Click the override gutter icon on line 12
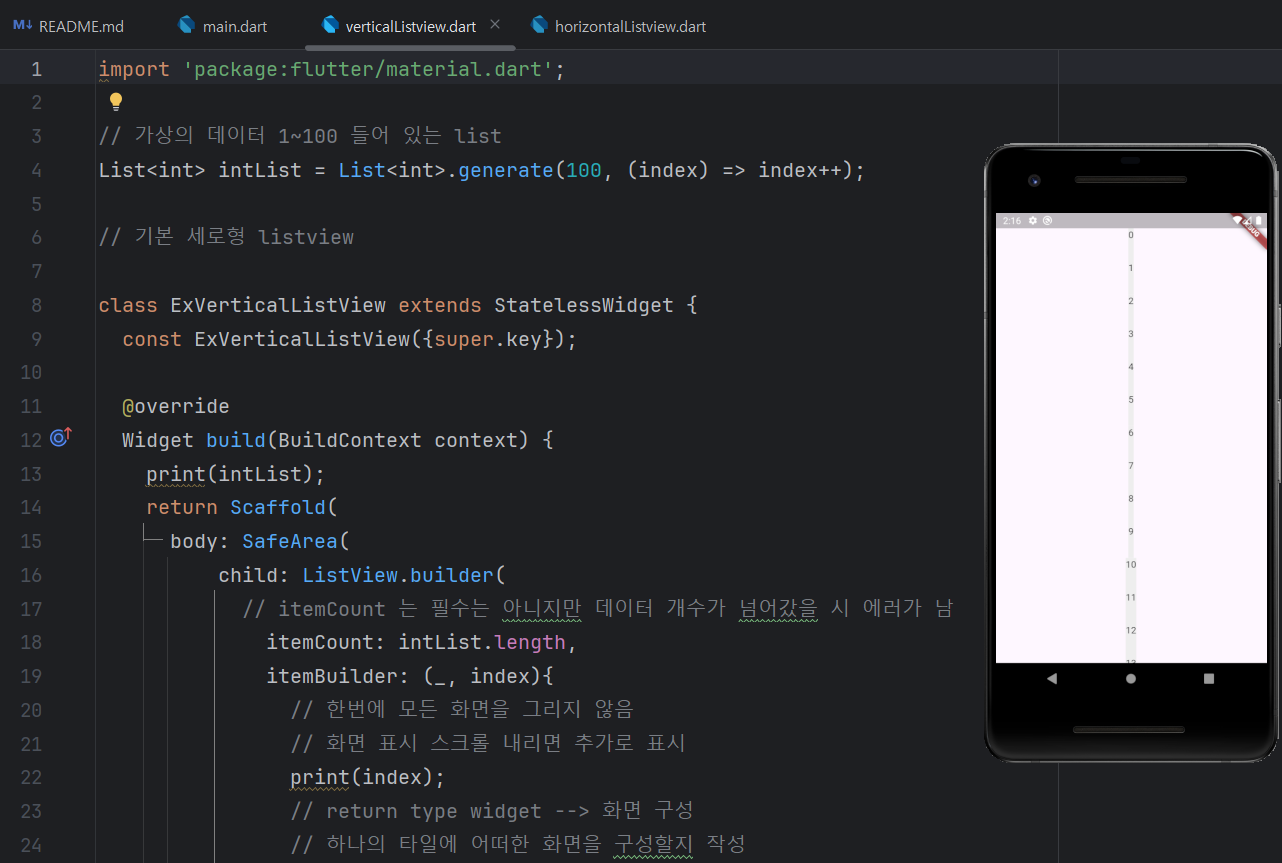The width and height of the screenshot is (1282, 863). coord(61,438)
